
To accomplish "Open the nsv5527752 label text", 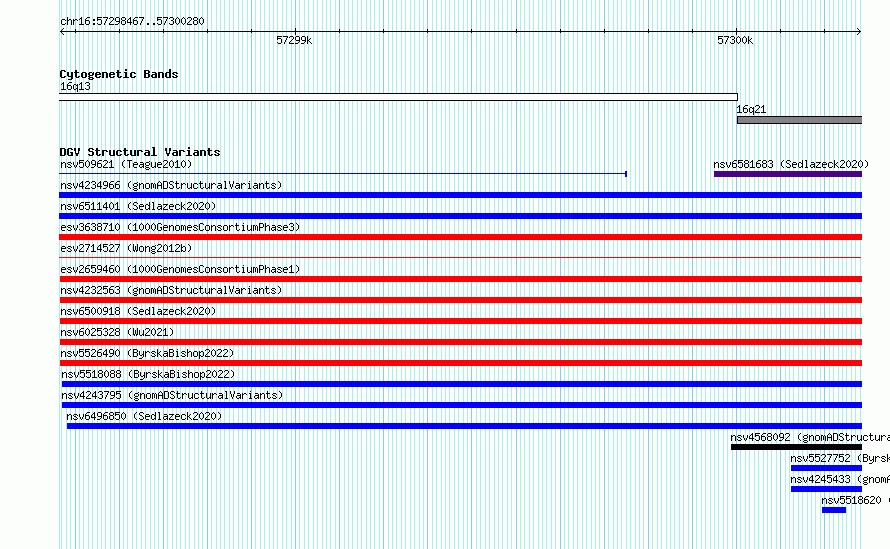I will [x=840, y=458].
